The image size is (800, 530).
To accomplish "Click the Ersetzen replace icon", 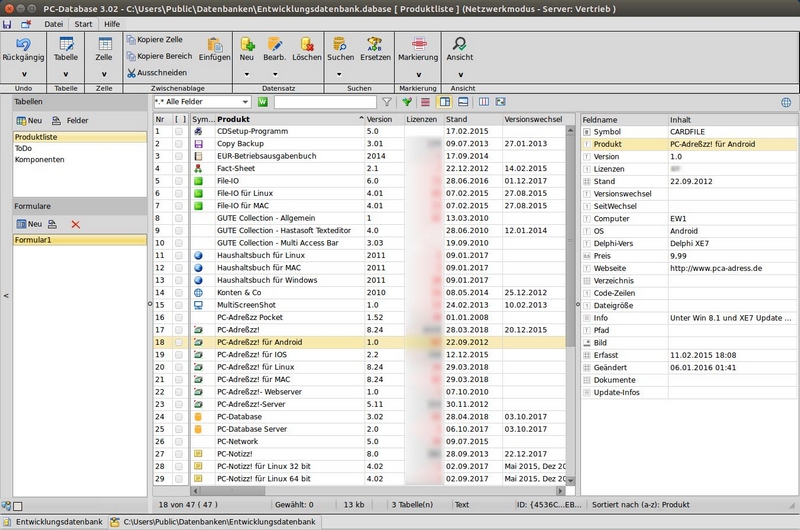I will coord(375,44).
